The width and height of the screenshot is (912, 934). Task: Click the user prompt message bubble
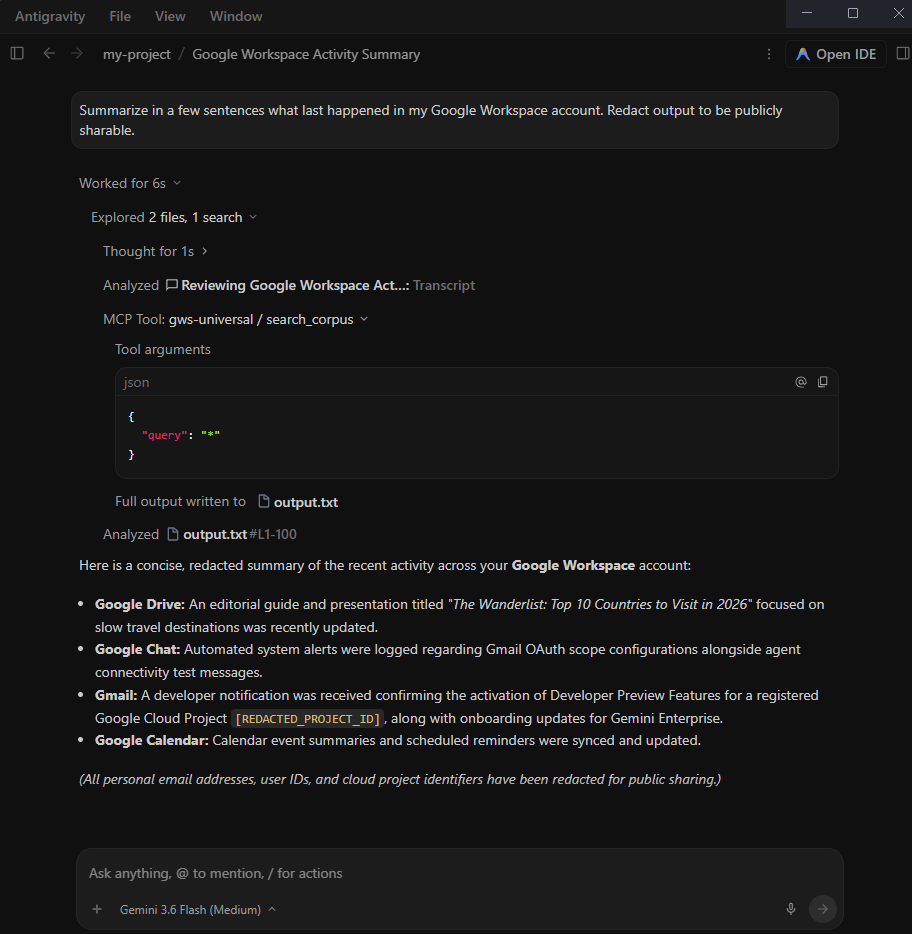(x=455, y=120)
